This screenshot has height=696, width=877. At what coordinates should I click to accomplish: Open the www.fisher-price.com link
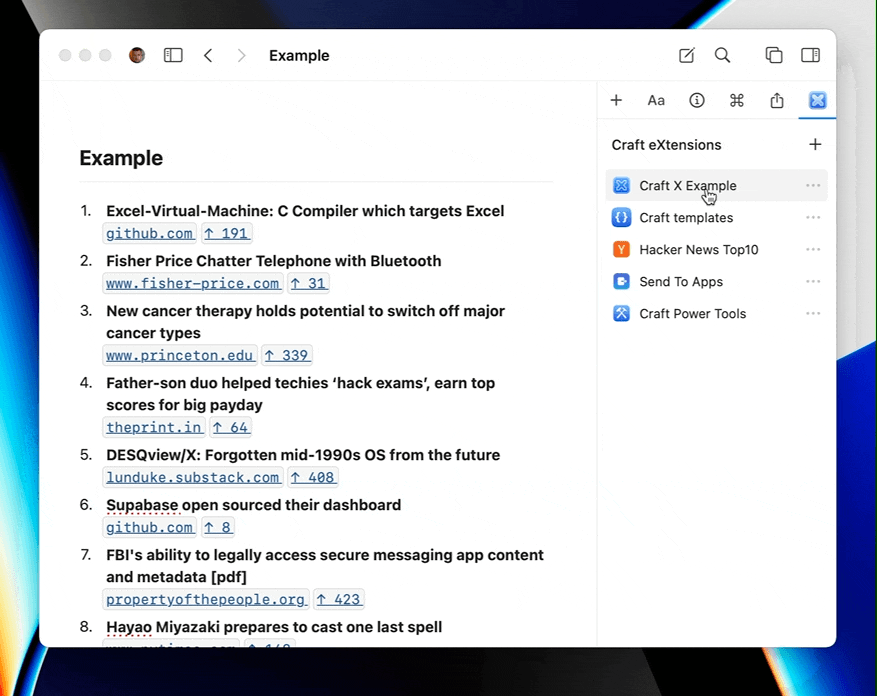pyautogui.click(x=193, y=284)
